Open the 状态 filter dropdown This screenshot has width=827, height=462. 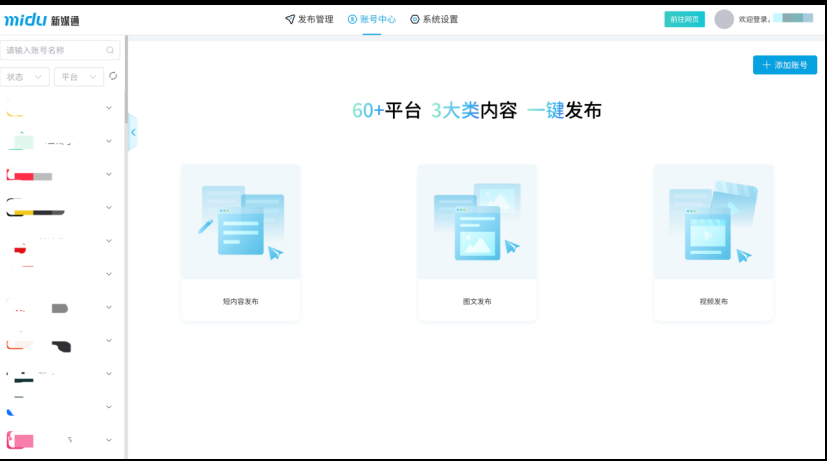coord(26,77)
